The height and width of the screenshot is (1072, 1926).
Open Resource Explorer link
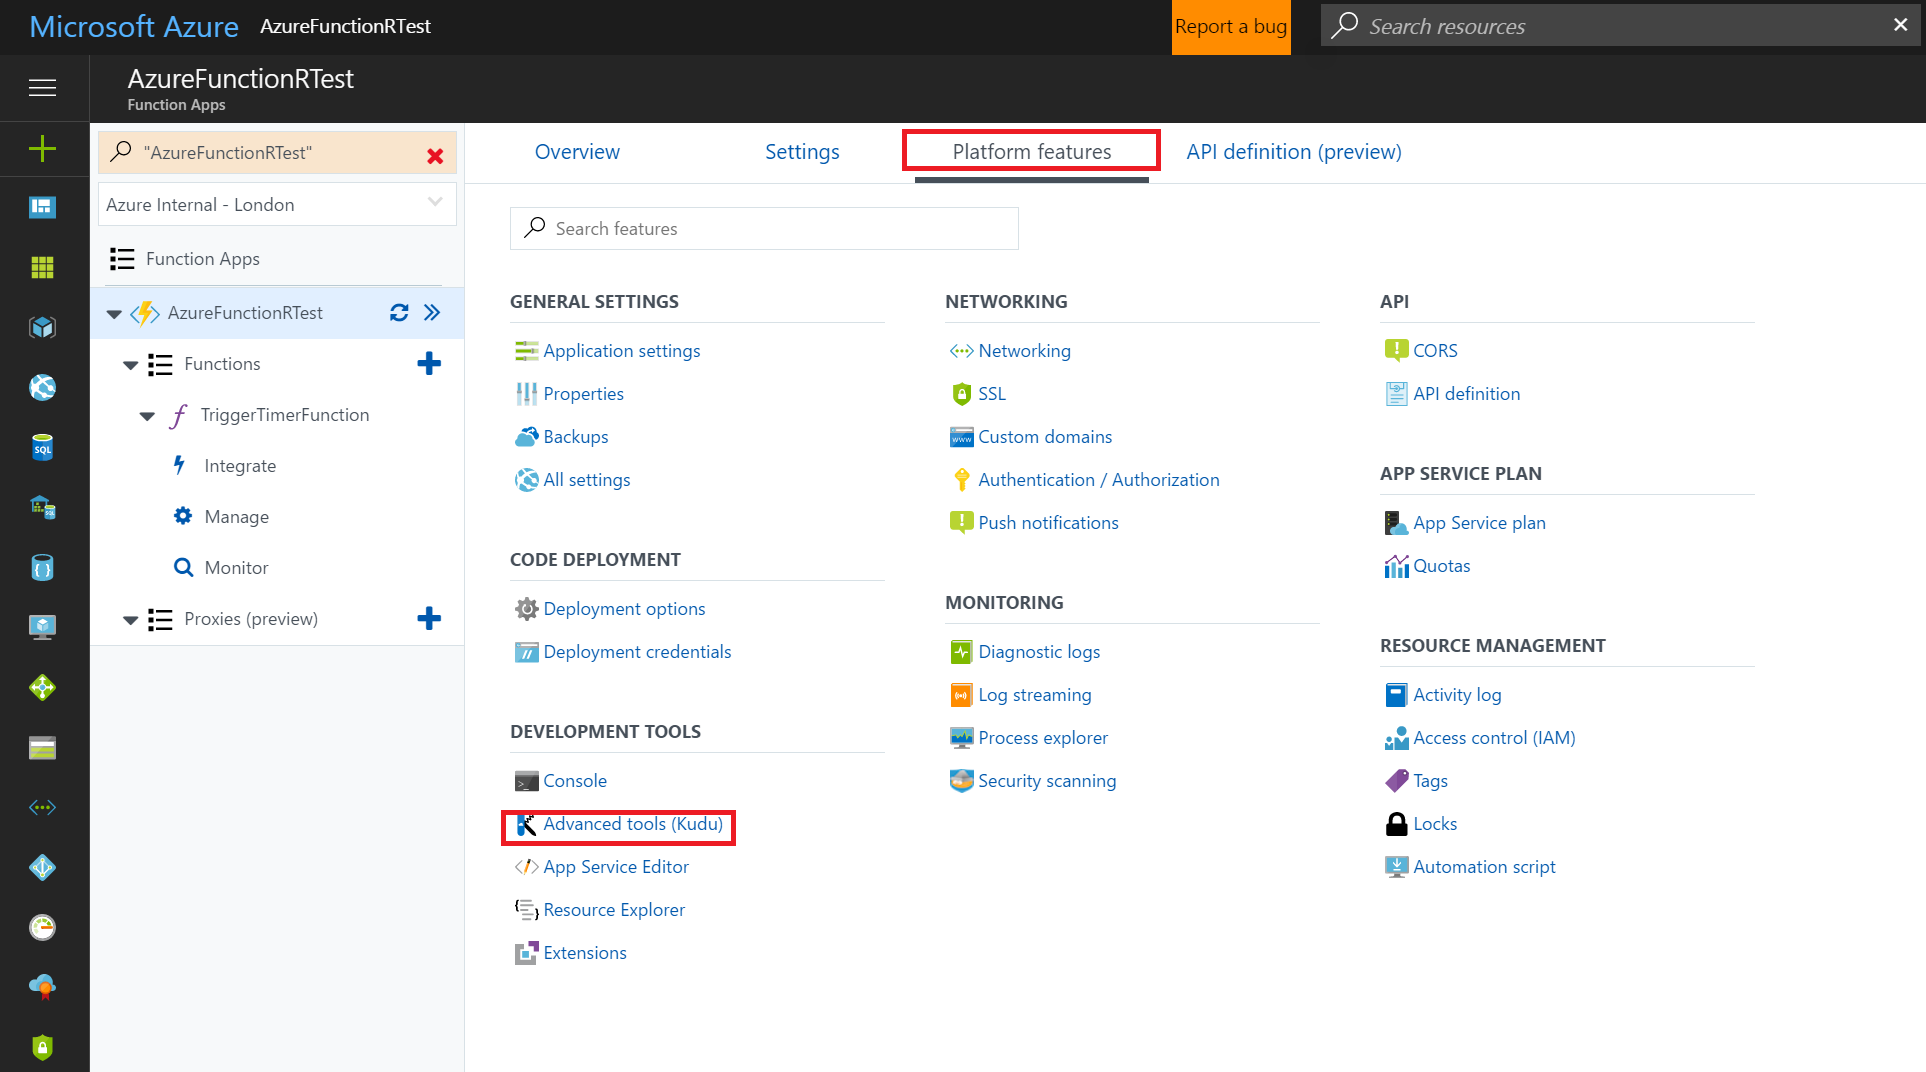click(614, 910)
